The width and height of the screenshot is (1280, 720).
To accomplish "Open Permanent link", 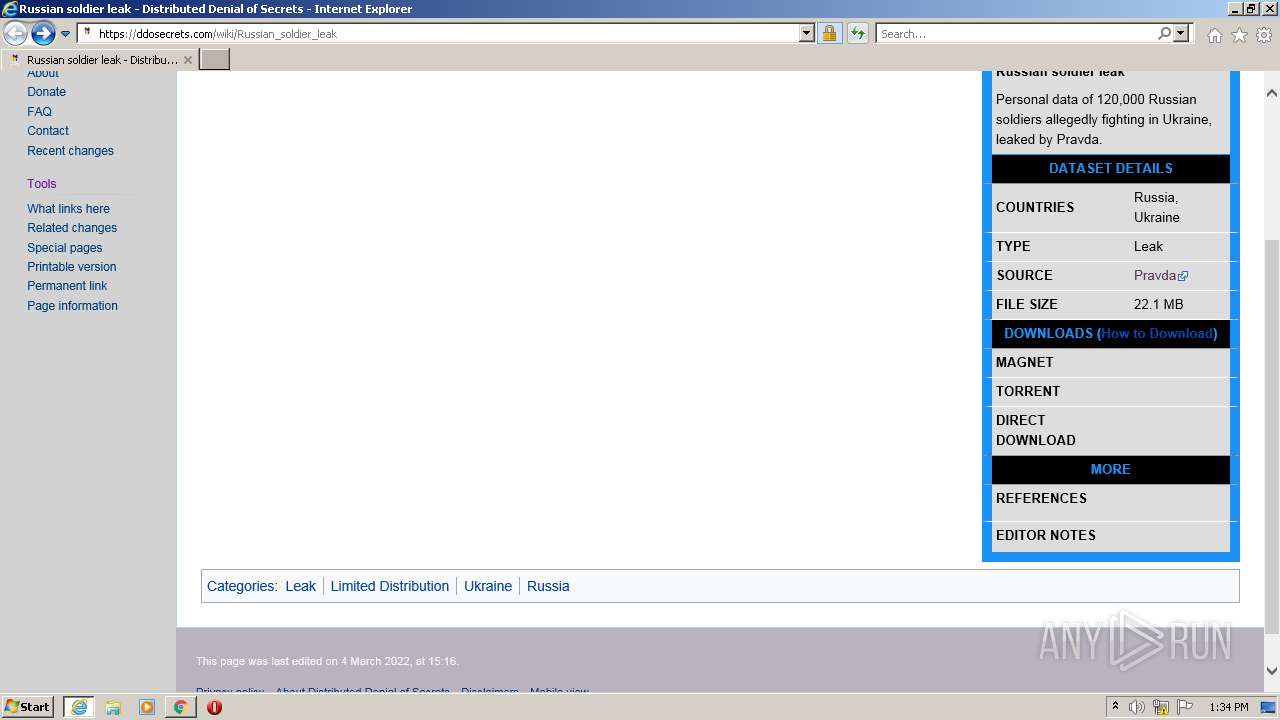I will coord(67,286).
